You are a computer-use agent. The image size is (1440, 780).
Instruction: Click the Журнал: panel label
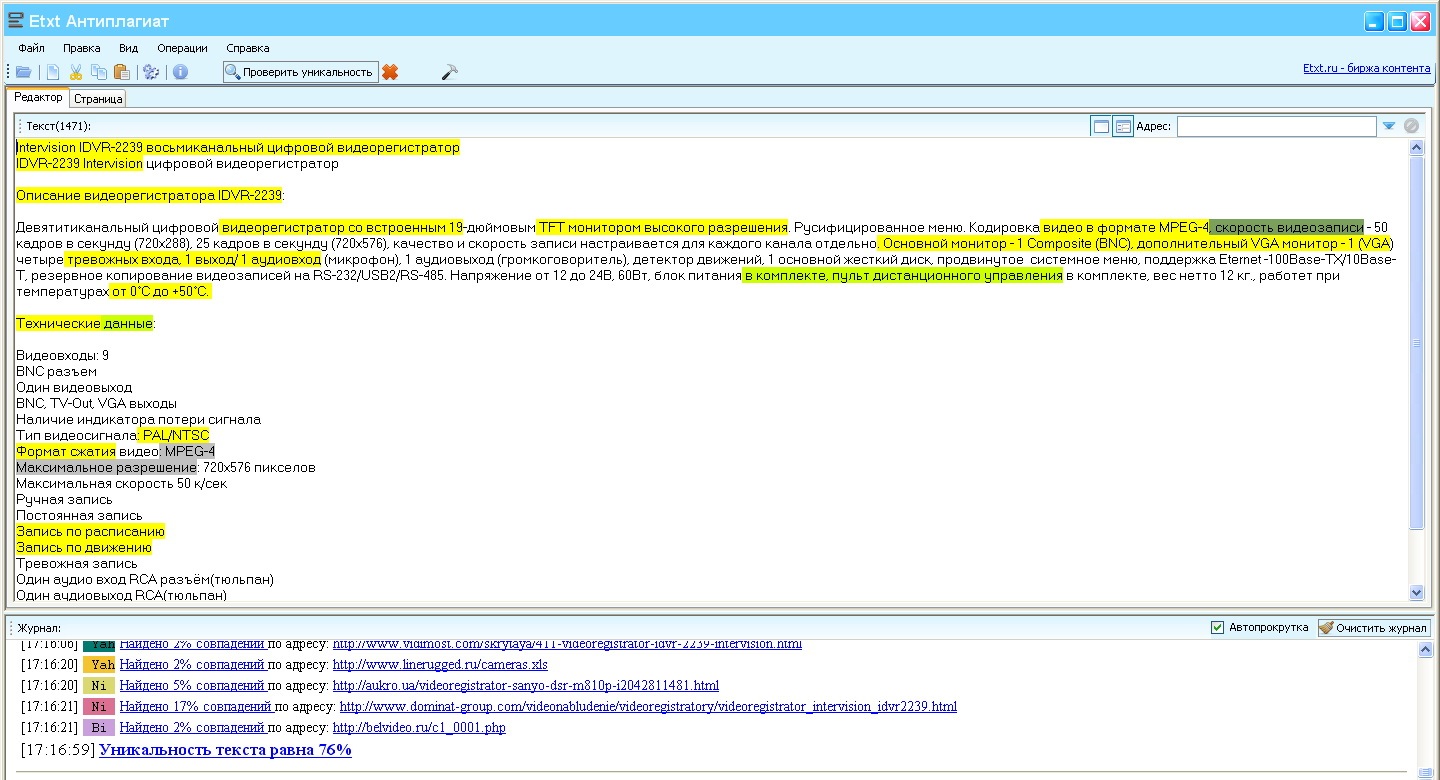click(x=39, y=628)
